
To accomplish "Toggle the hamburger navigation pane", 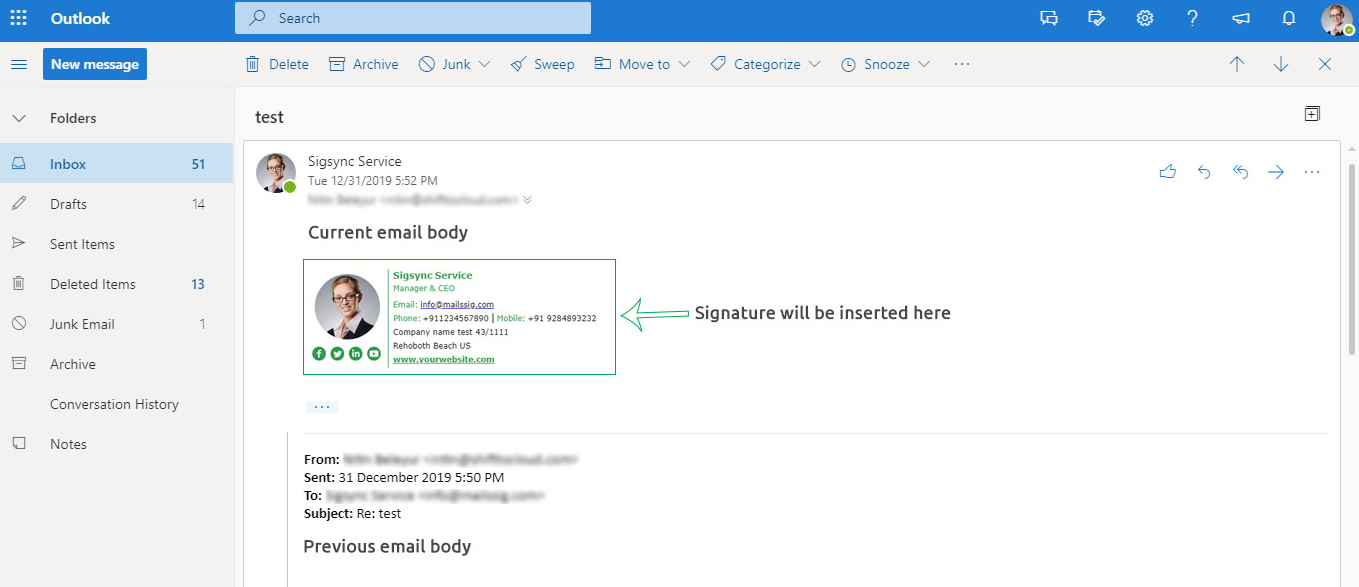I will point(18,64).
